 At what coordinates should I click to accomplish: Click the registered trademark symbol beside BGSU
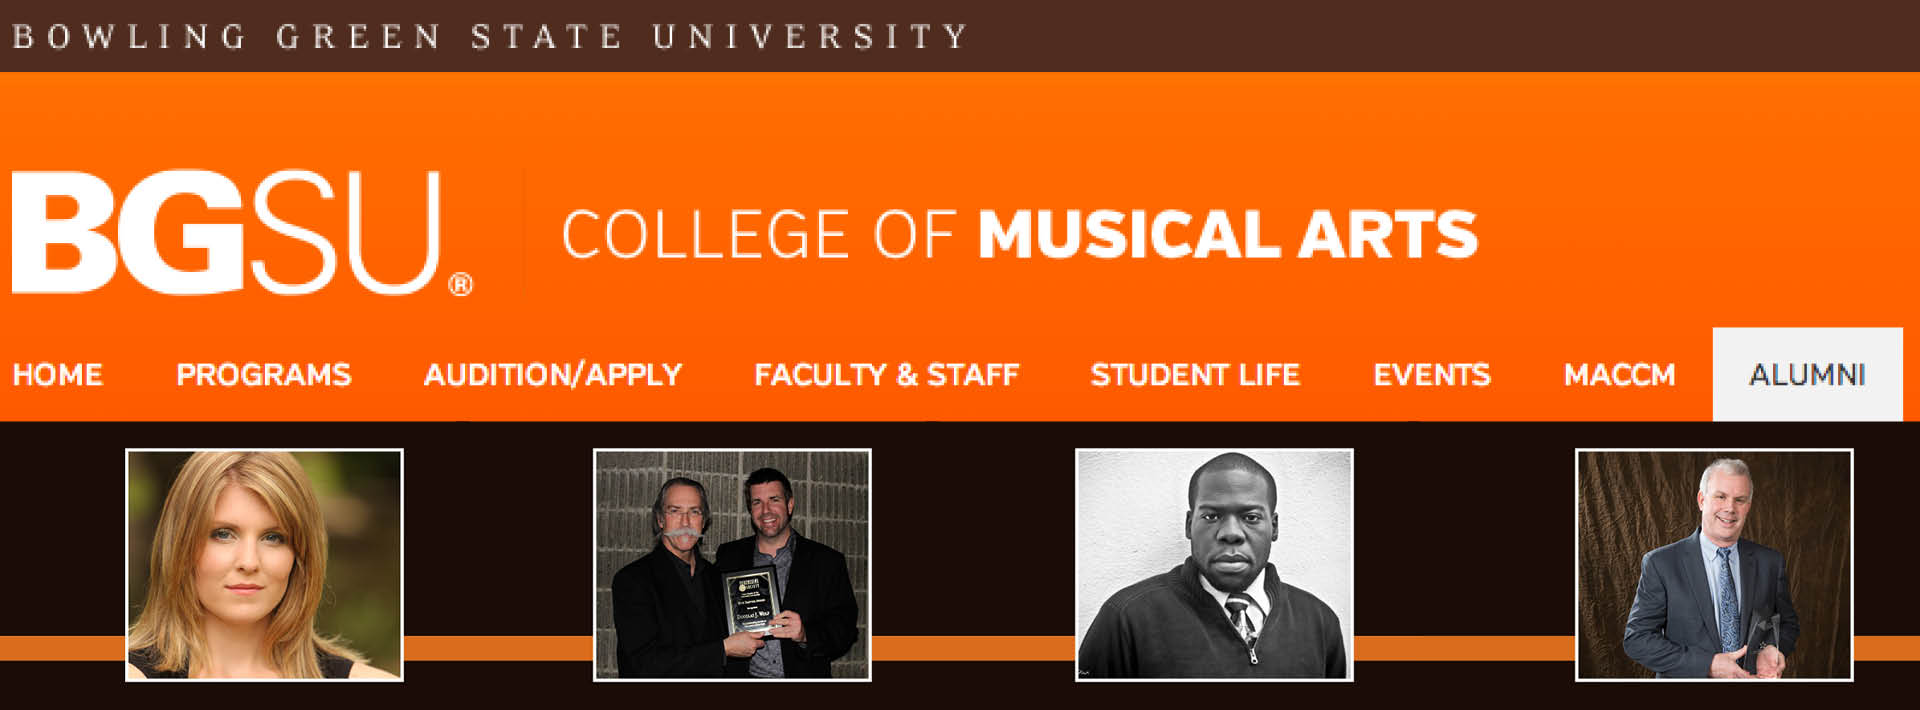click(460, 285)
